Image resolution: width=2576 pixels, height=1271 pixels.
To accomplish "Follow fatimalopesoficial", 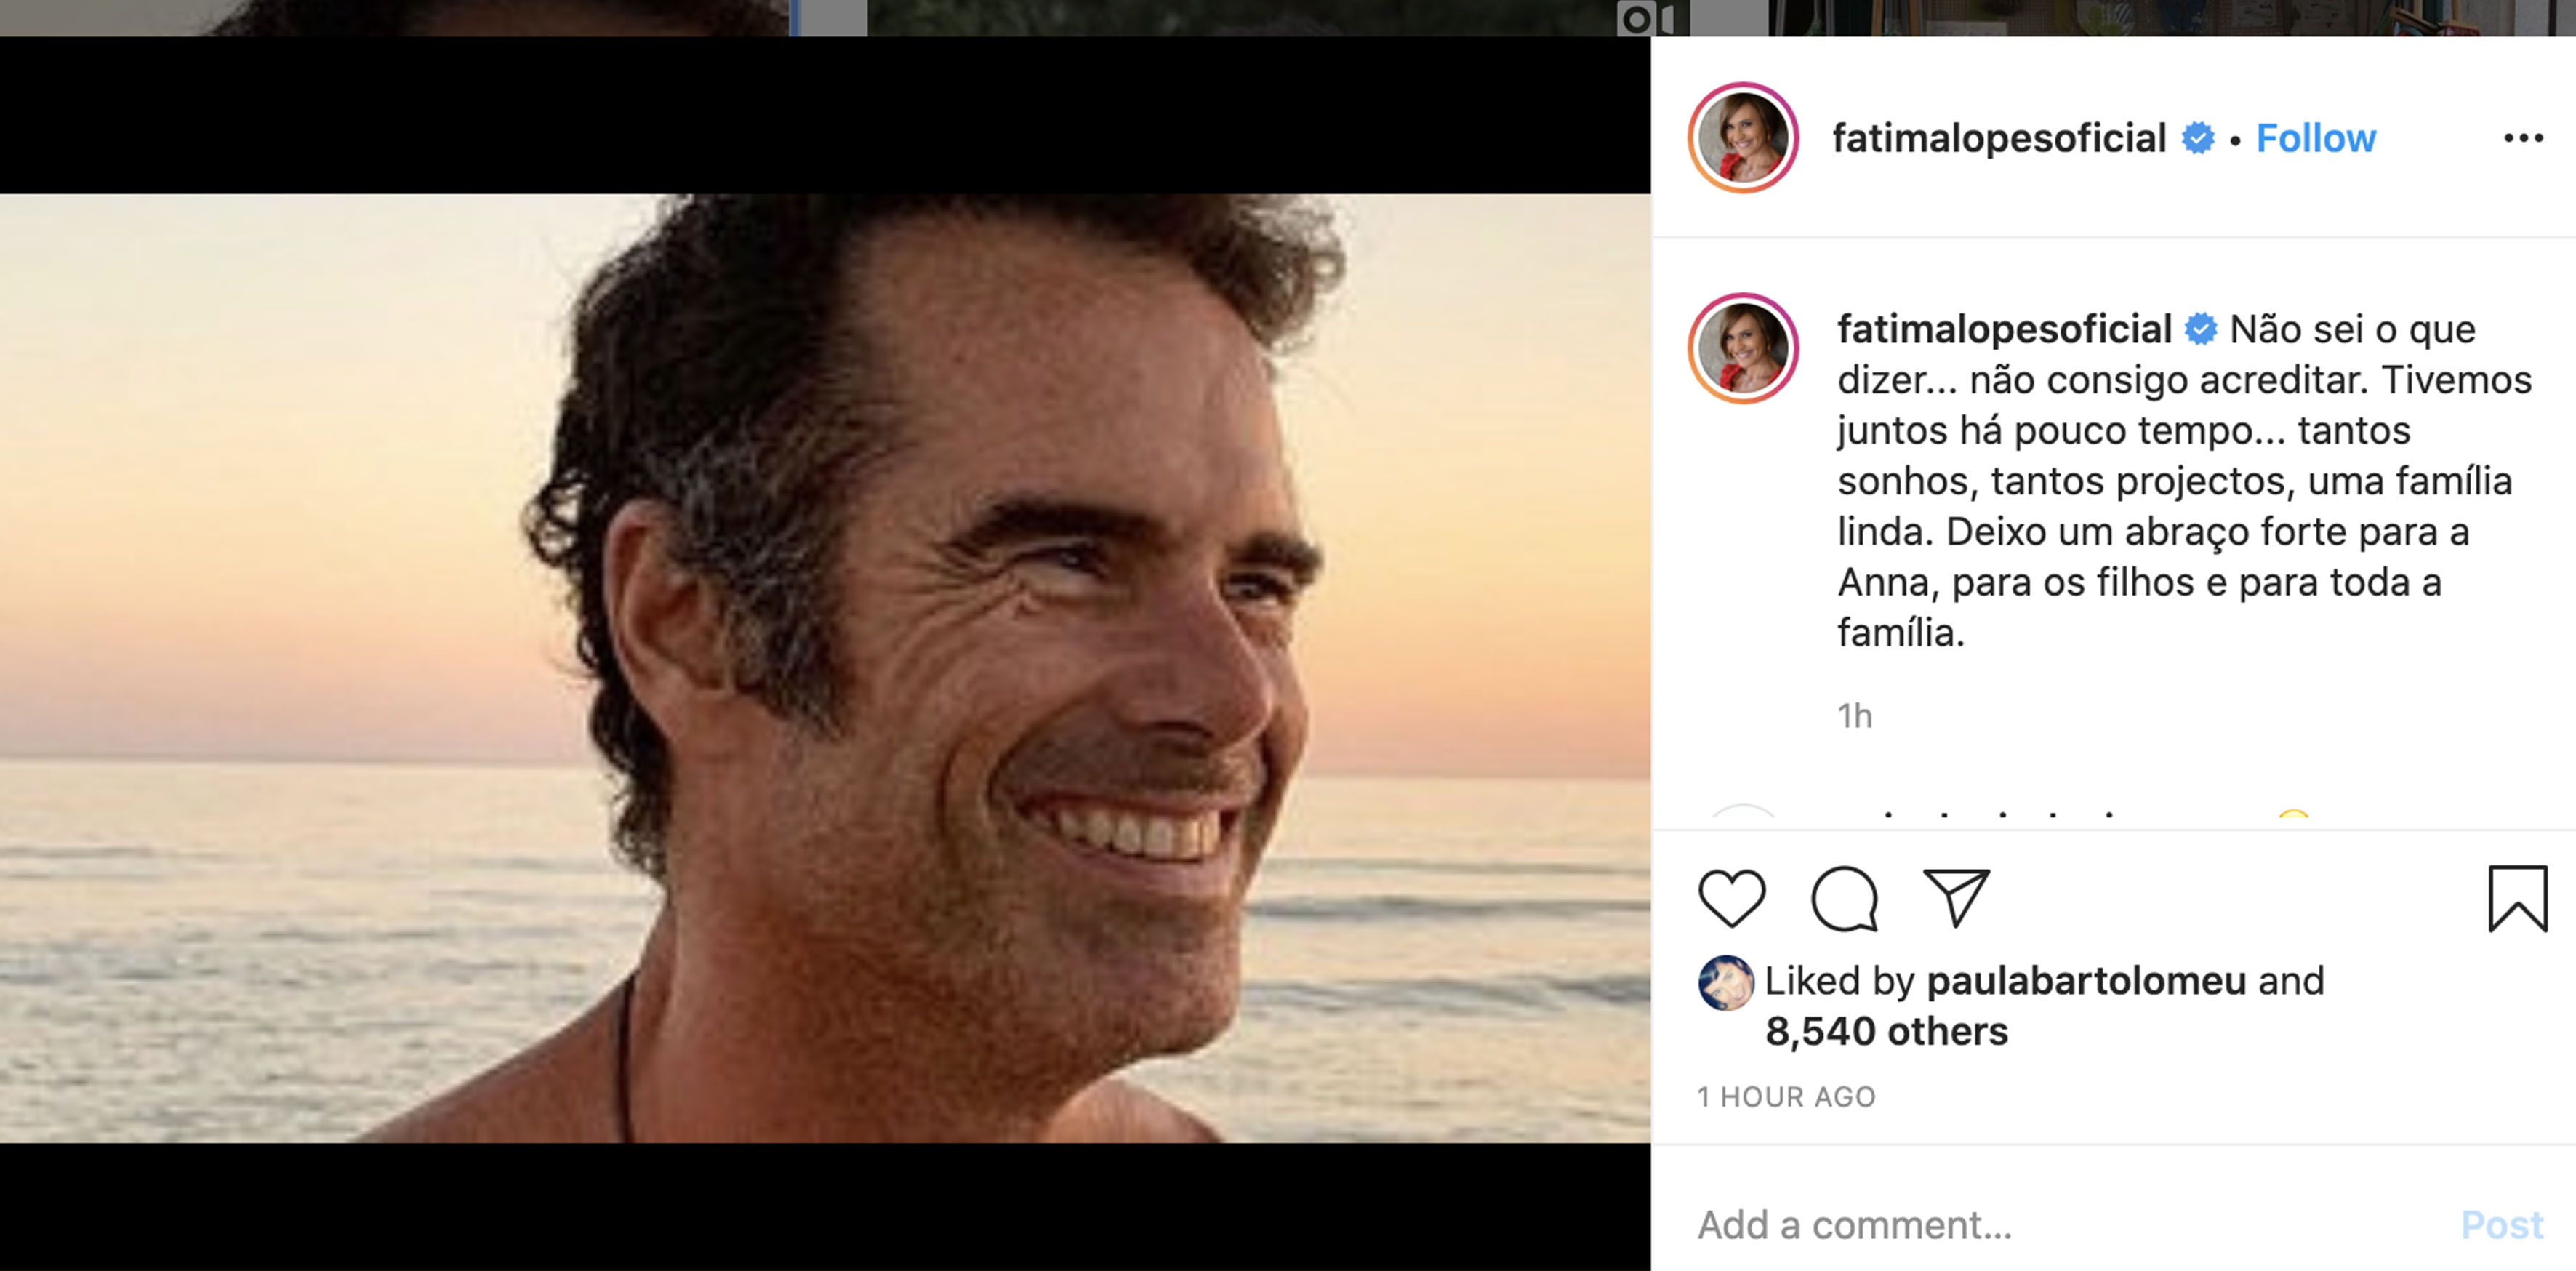I will (2315, 138).
